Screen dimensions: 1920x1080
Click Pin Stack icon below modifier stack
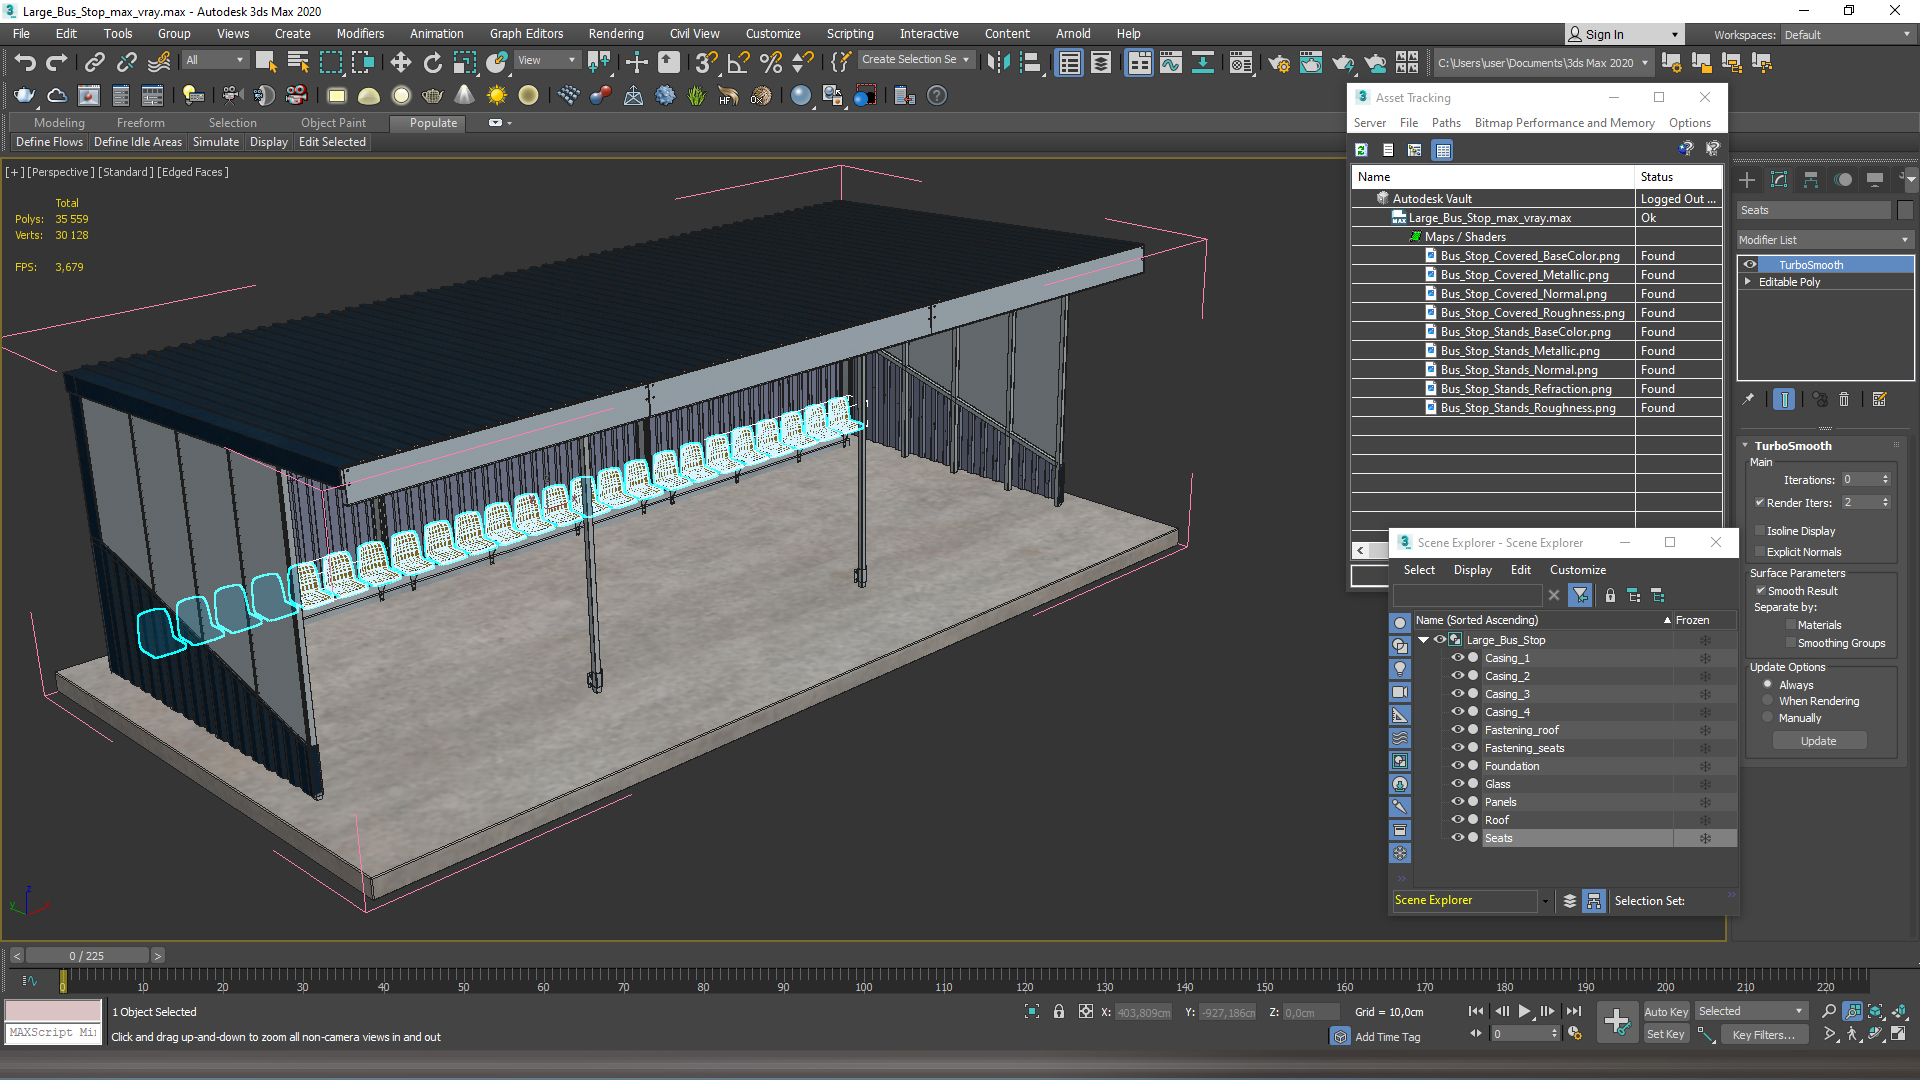click(x=1748, y=399)
